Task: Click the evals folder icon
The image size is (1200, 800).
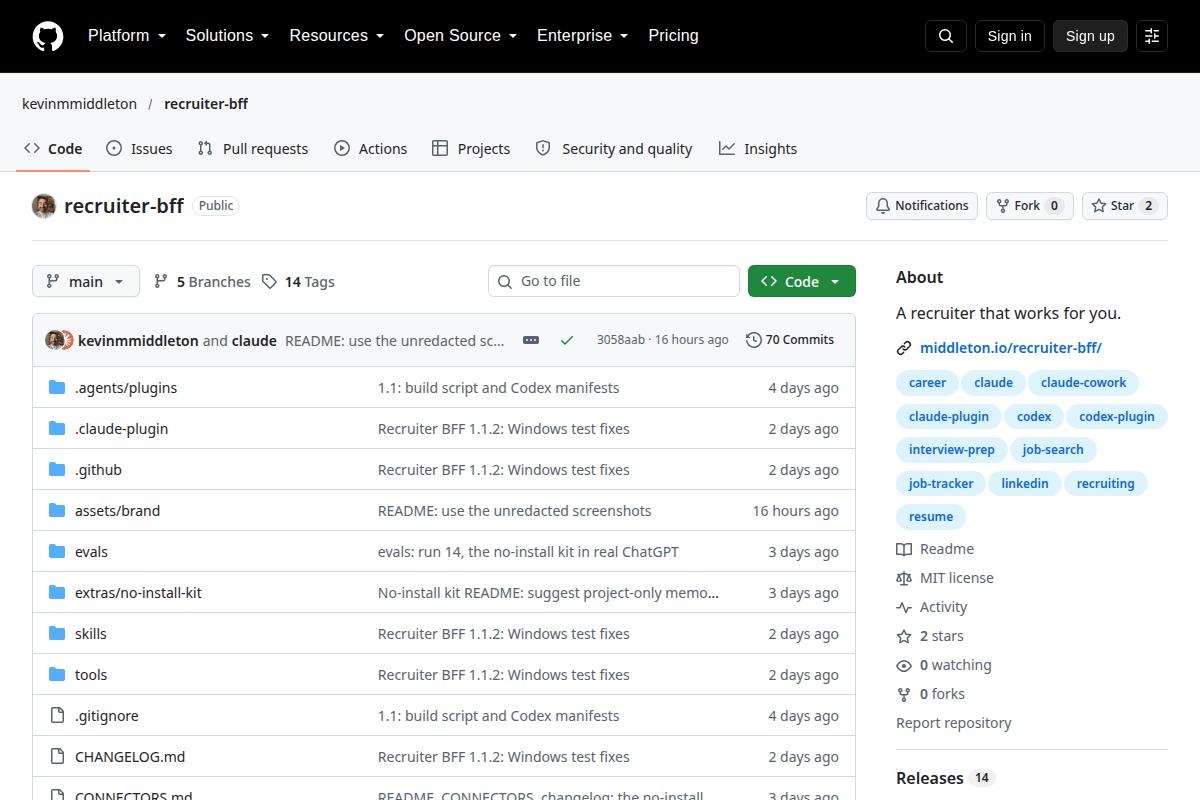Action: (x=57, y=552)
